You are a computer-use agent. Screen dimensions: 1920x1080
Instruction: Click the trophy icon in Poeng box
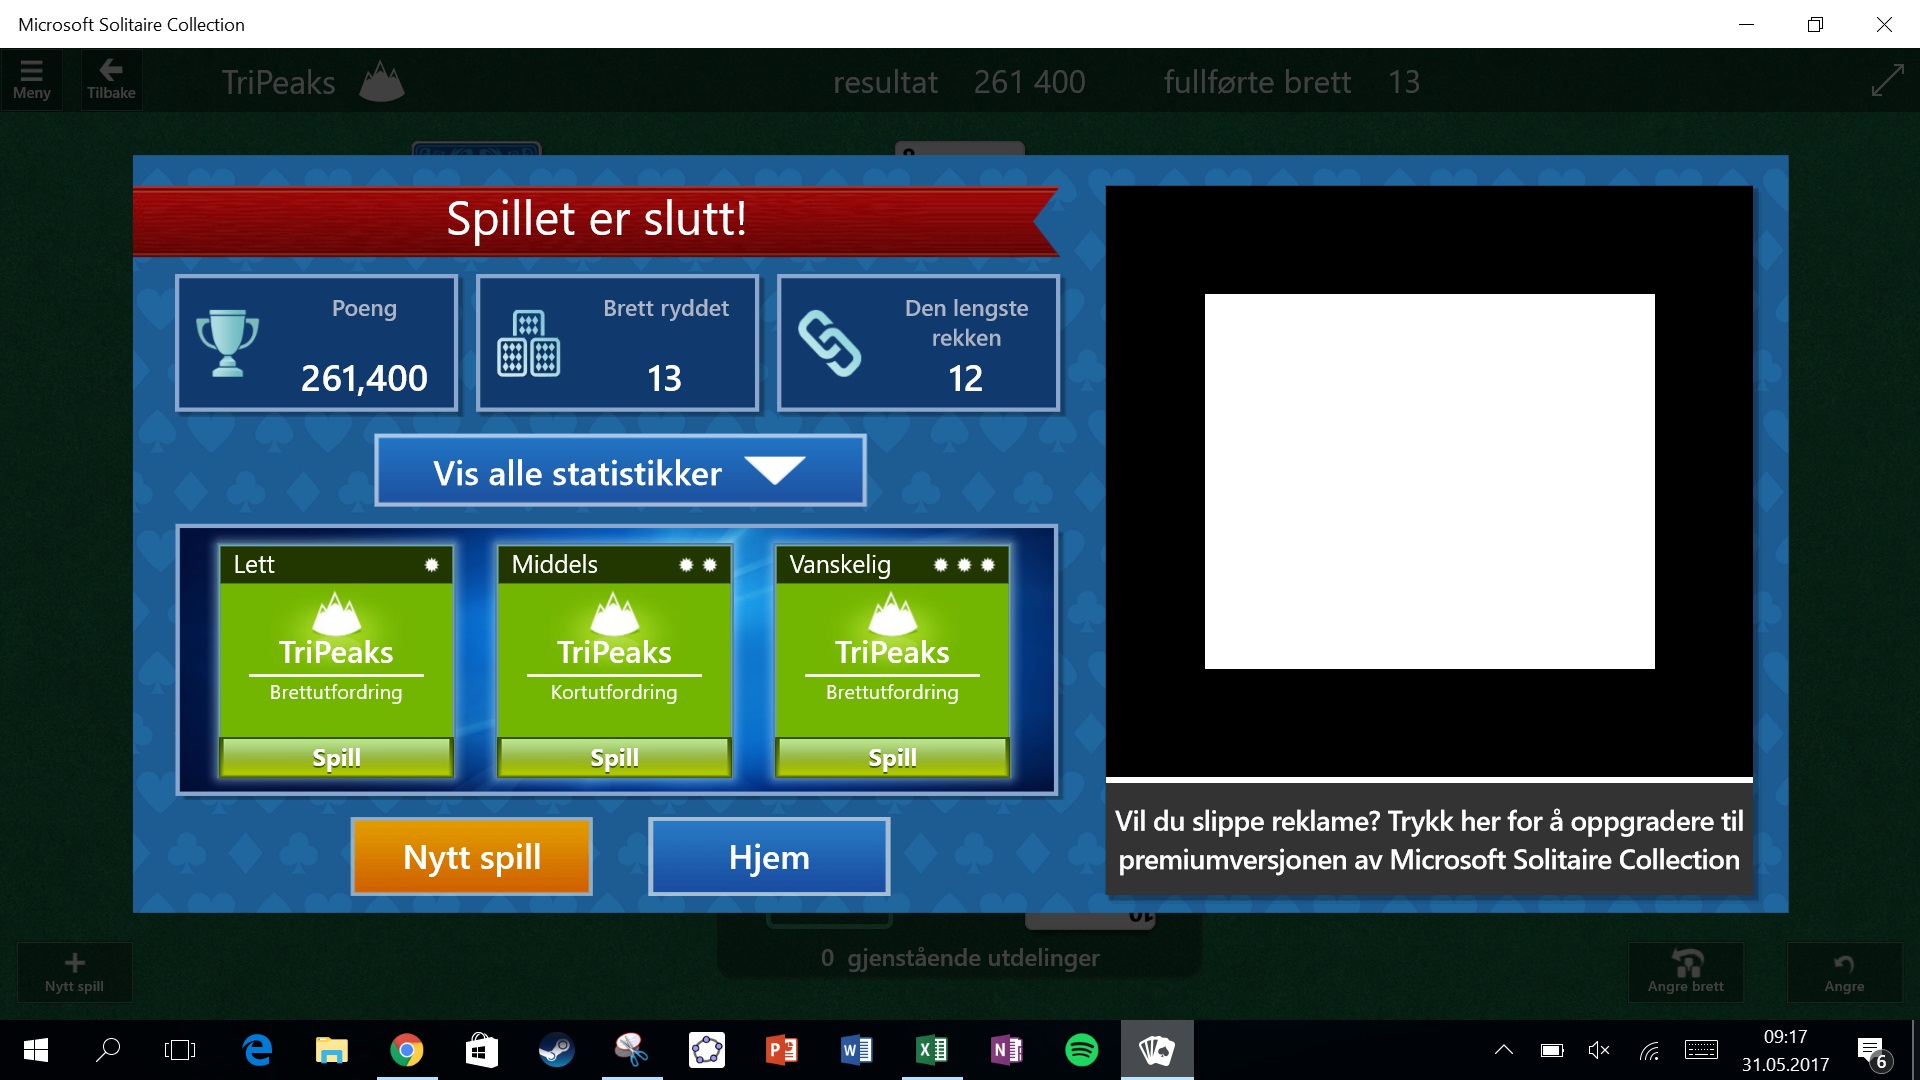(227, 343)
